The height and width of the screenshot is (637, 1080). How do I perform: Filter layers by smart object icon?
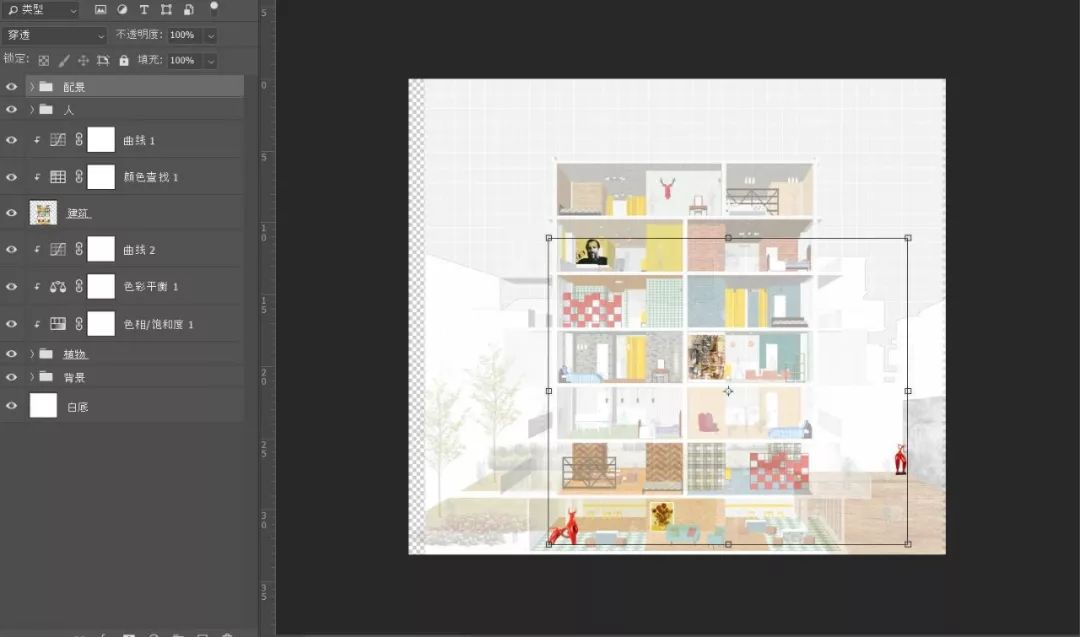click(x=188, y=10)
